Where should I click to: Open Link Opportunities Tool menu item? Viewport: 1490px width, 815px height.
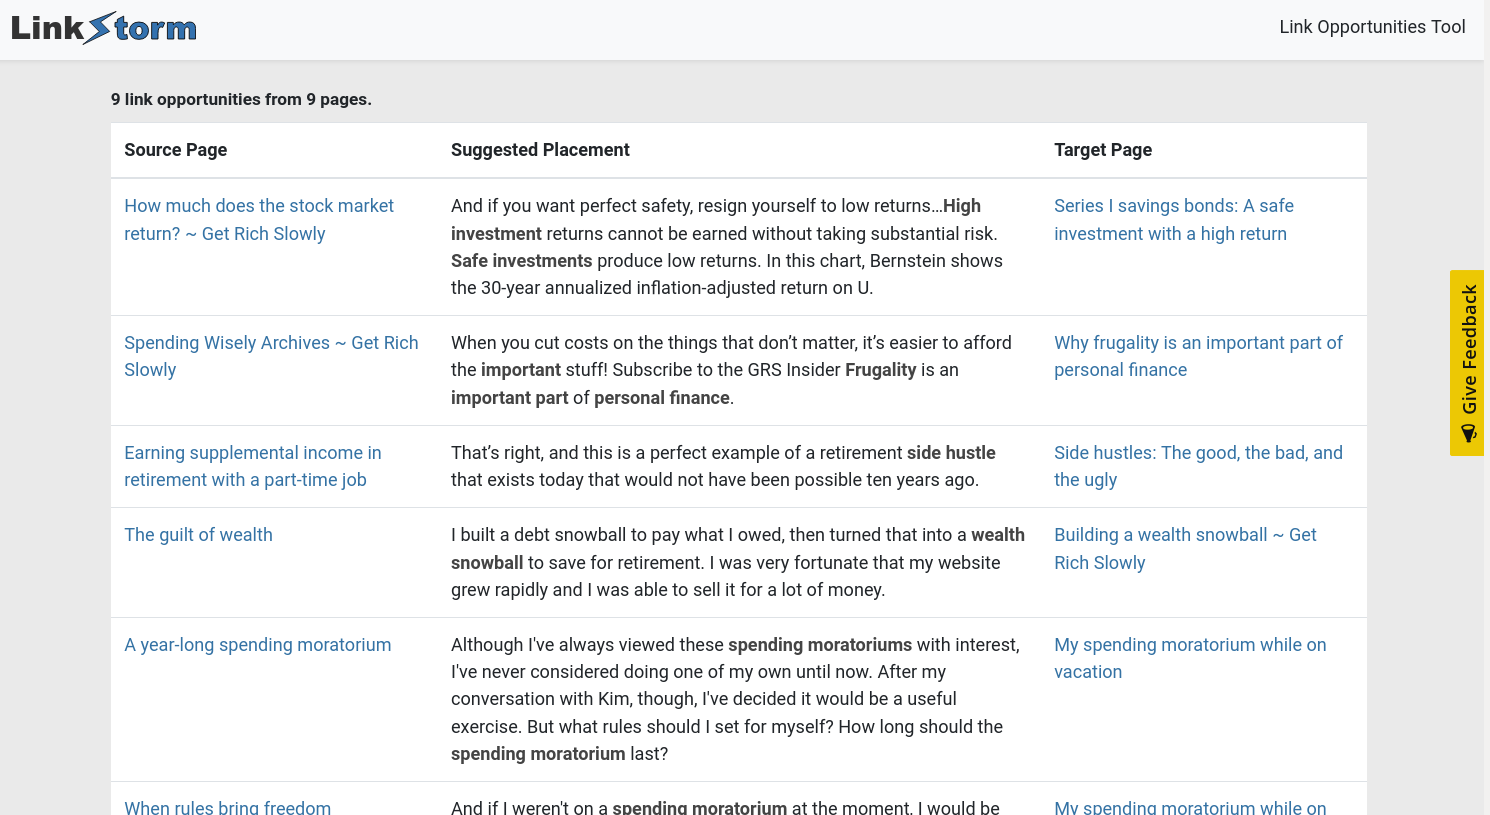pos(1372,27)
